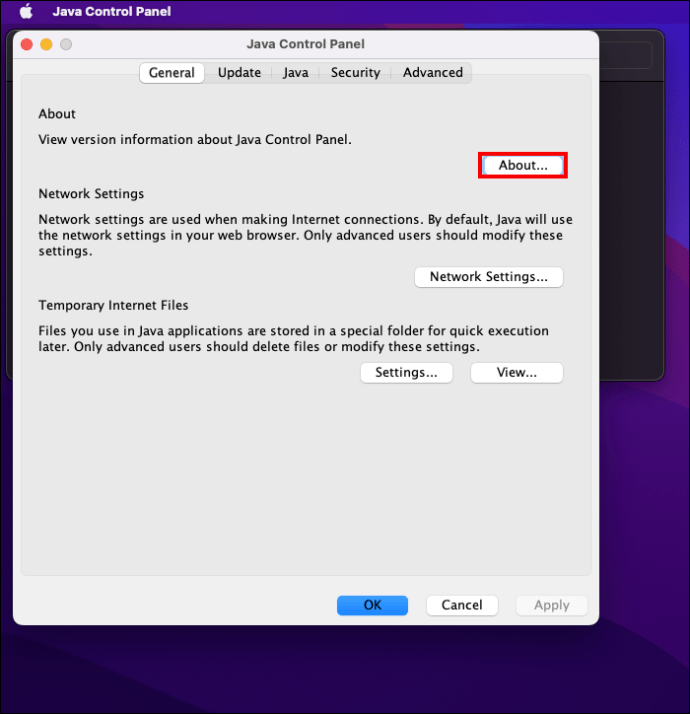This screenshot has width=690, height=714.
Task: Click the About... button
Action: click(523, 165)
